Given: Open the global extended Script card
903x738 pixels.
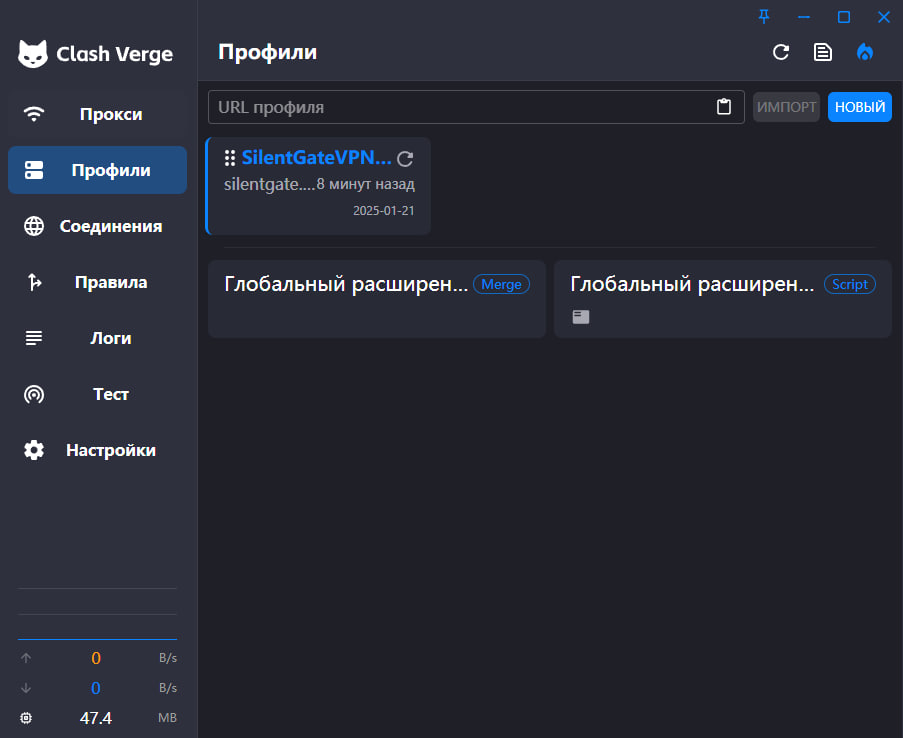Looking at the screenshot, I should click(x=723, y=298).
